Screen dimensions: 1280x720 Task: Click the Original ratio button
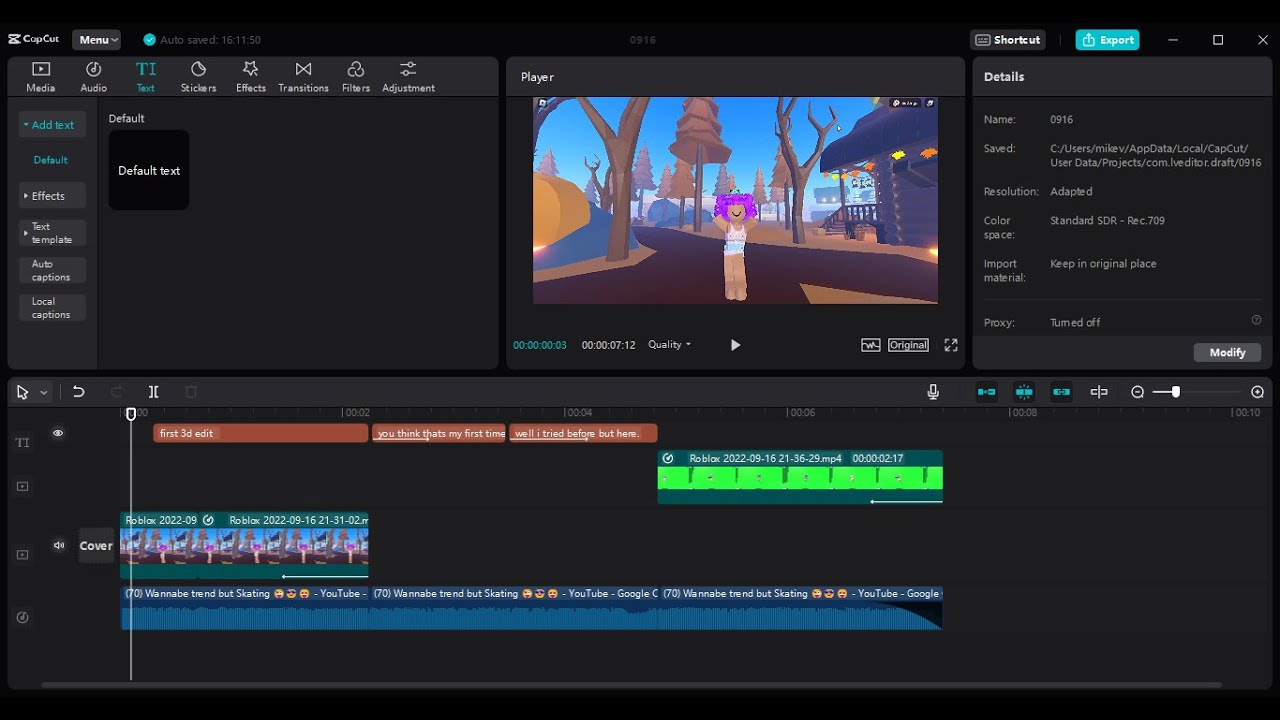[x=908, y=345]
